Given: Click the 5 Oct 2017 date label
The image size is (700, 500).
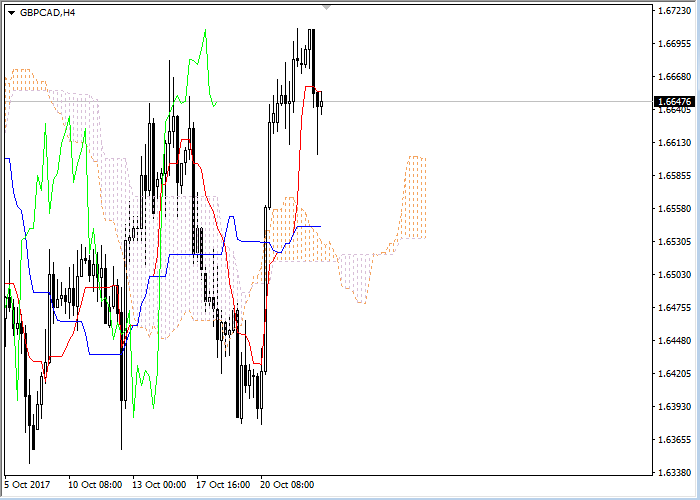Looking at the screenshot, I should coord(27,484).
